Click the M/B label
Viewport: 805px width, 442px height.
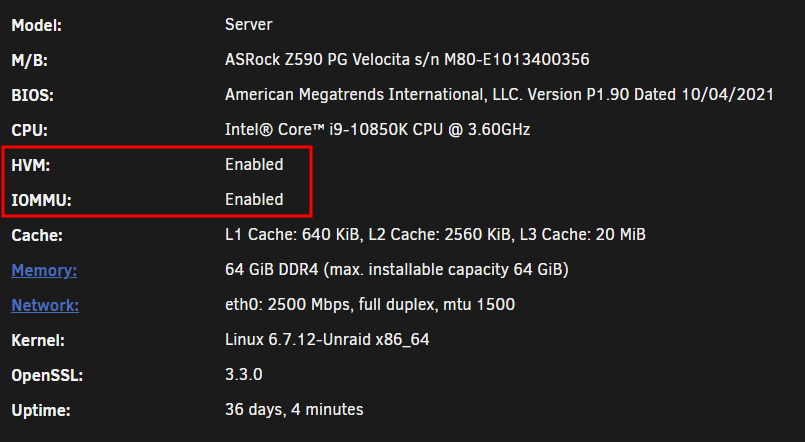click(x=30, y=61)
